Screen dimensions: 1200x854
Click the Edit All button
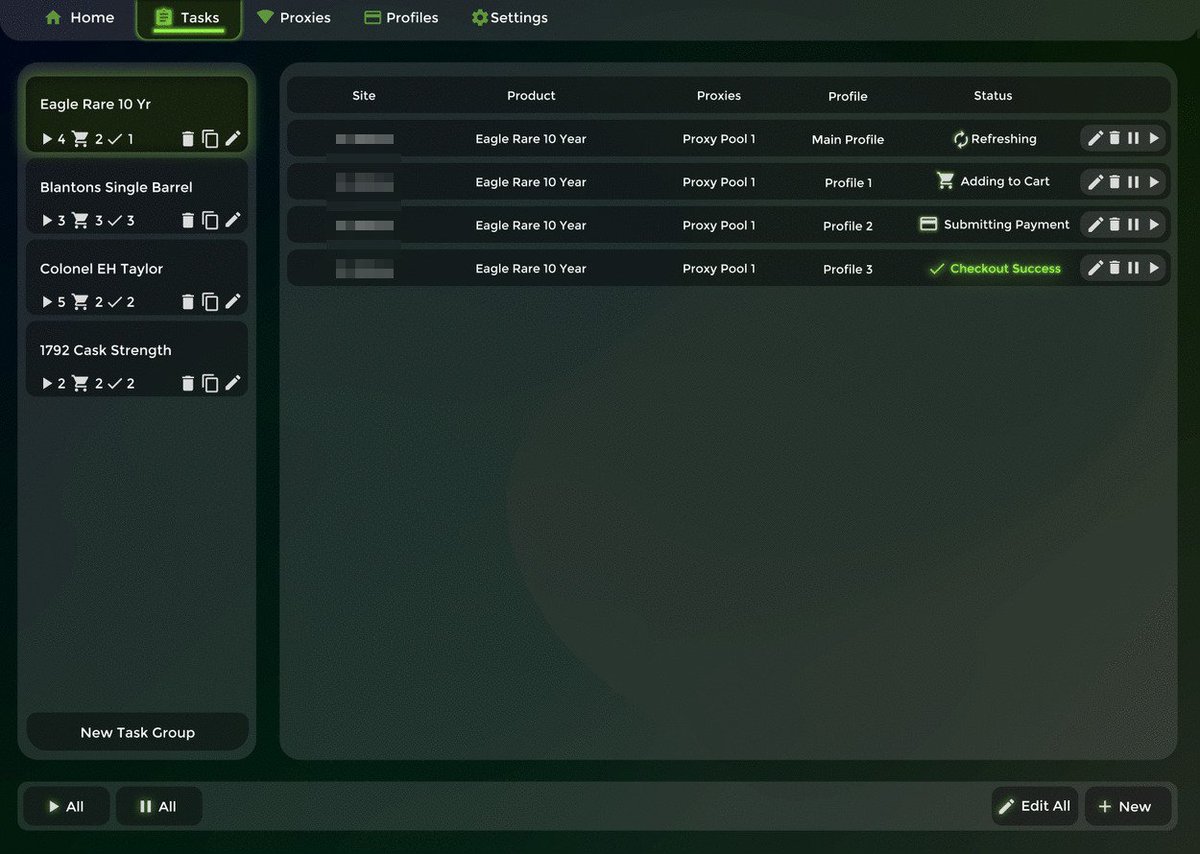coord(1035,806)
